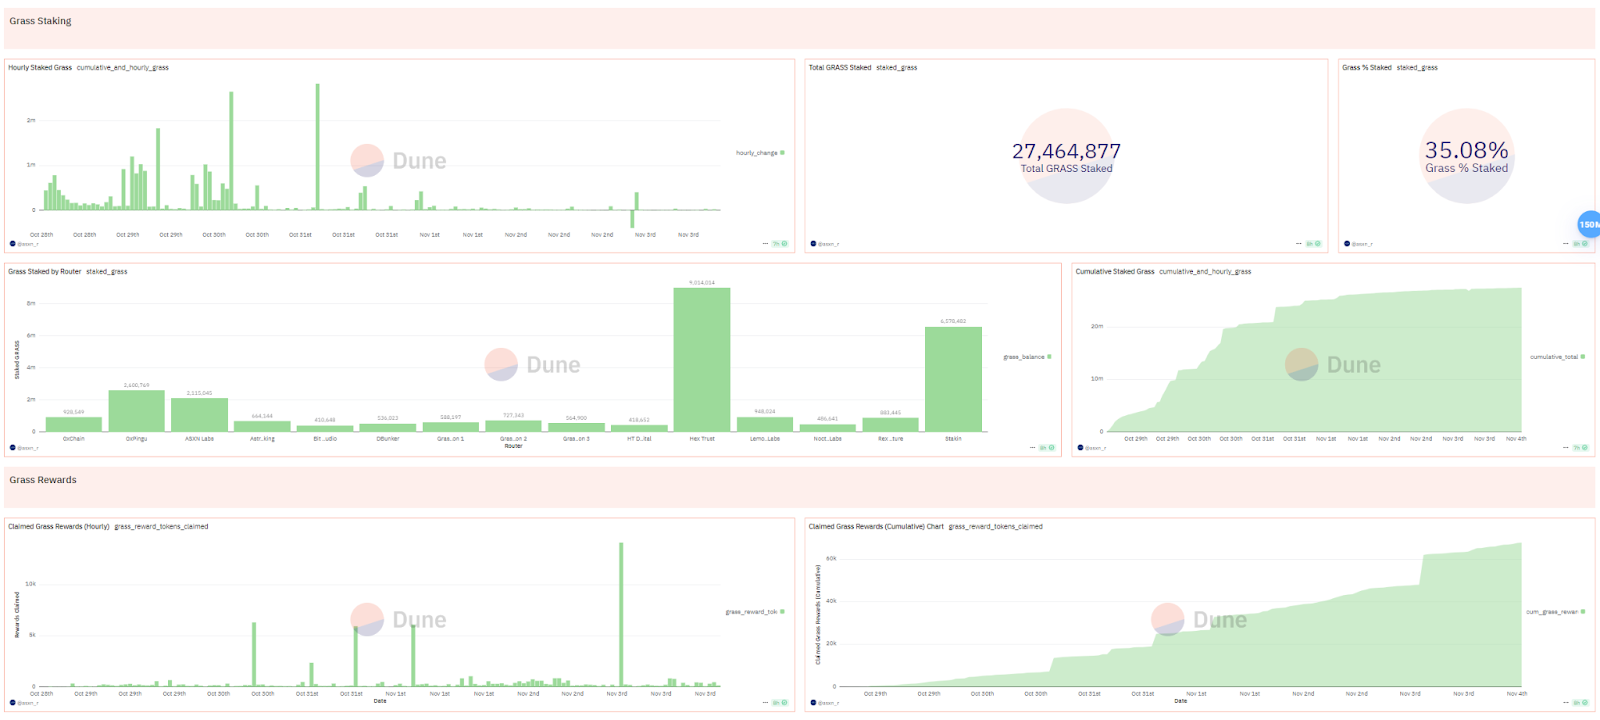Click the green refresh badge on Total GRASS Staked panel
1600x720 pixels.
coord(1314,243)
